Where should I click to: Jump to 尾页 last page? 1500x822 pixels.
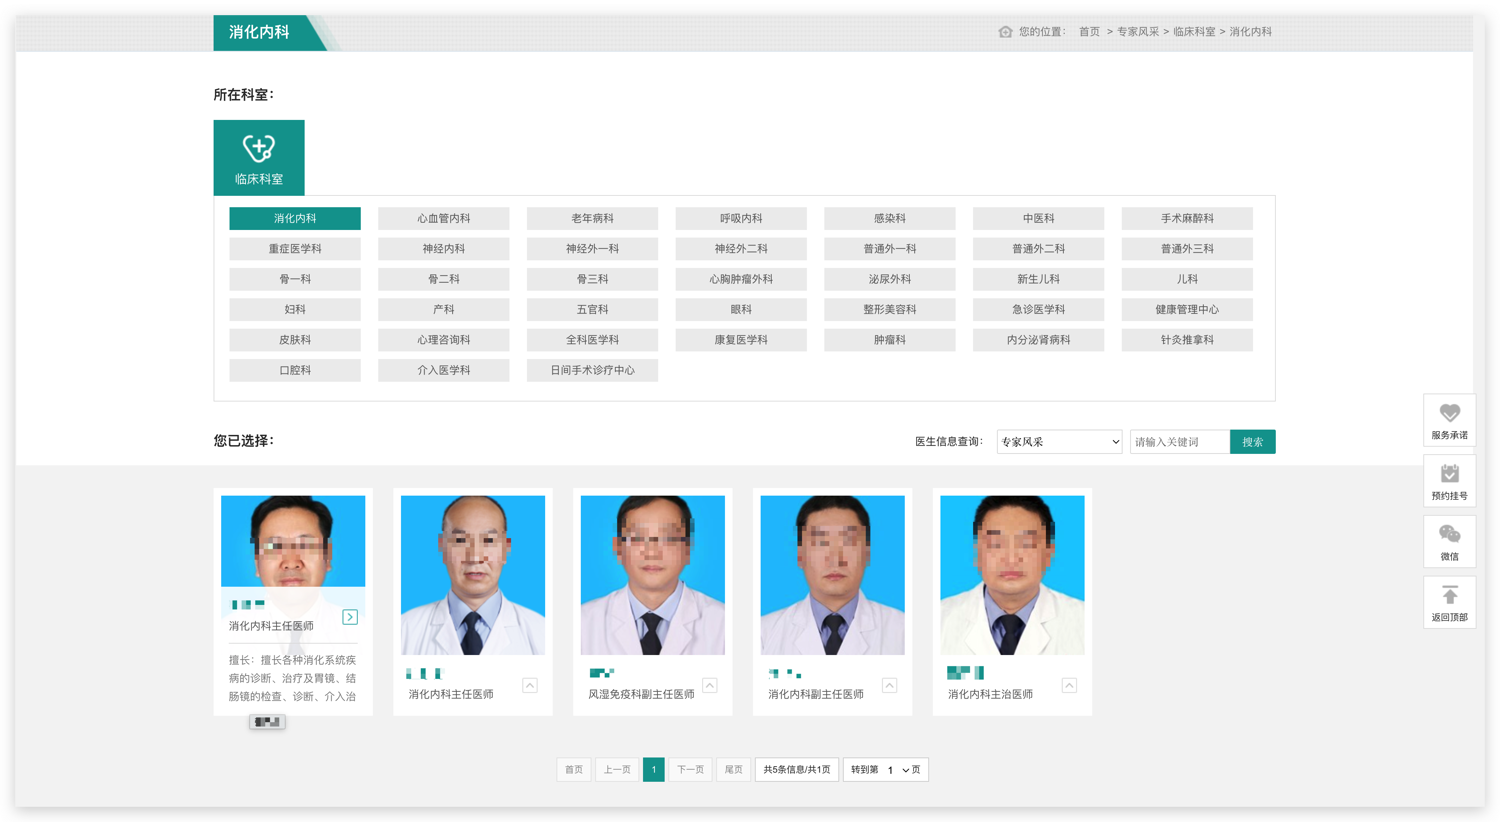pyautogui.click(x=733, y=770)
